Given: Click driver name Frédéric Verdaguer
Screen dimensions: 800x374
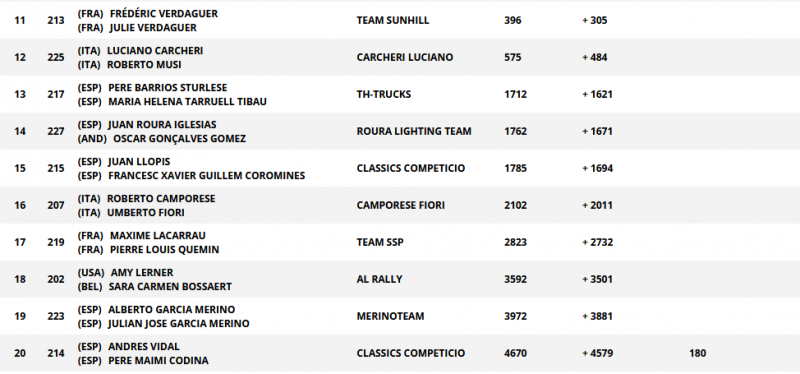Looking at the screenshot, I should click(x=164, y=14).
